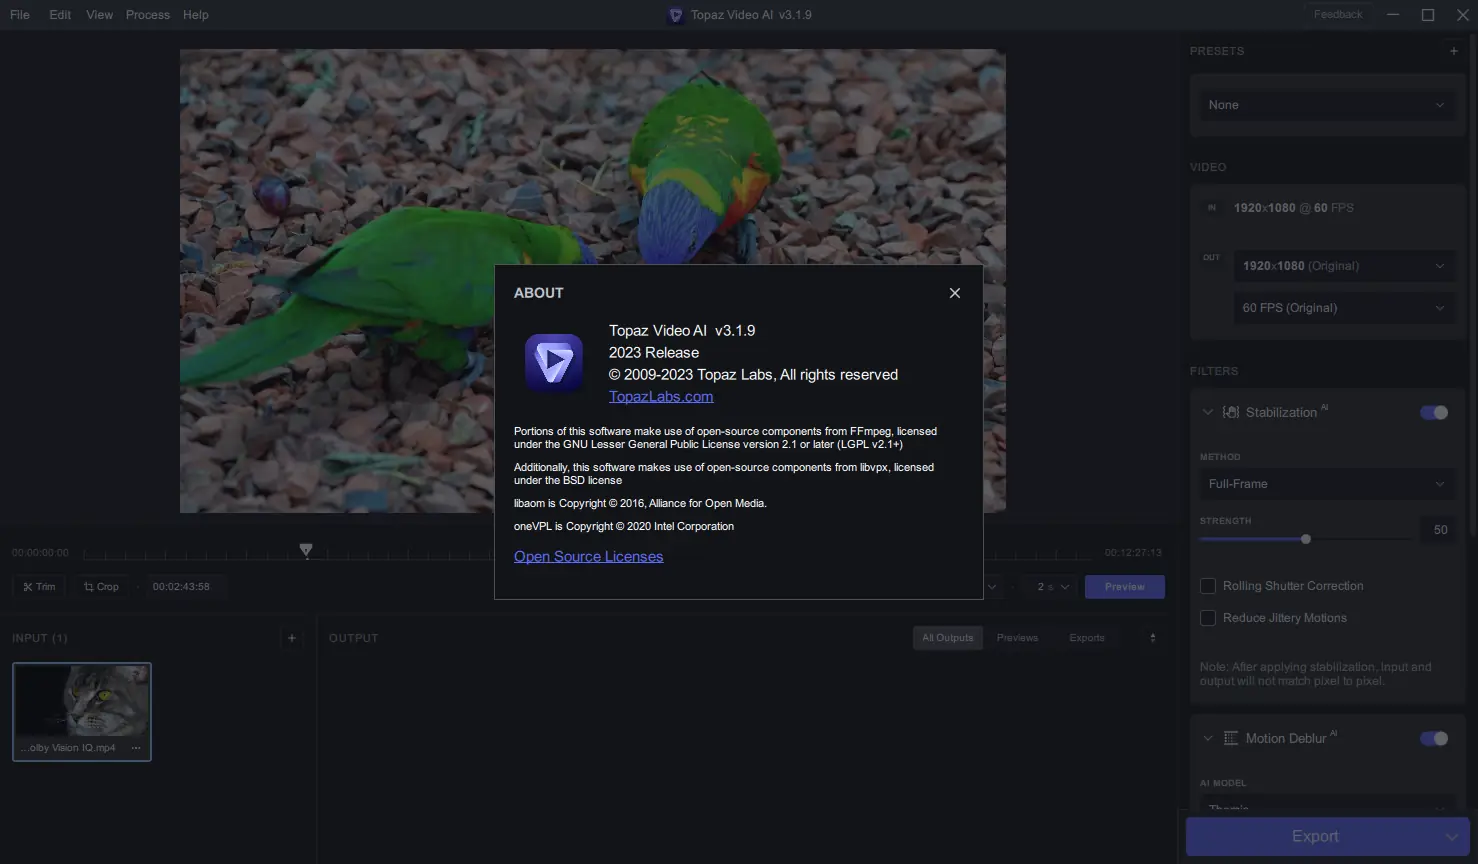Open the output resolution dropdown 1920x1080 (Original)
The height and width of the screenshot is (864, 1478).
1344,266
